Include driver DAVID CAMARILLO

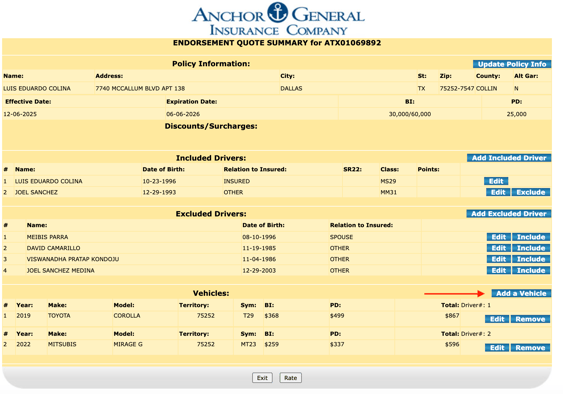(531, 248)
